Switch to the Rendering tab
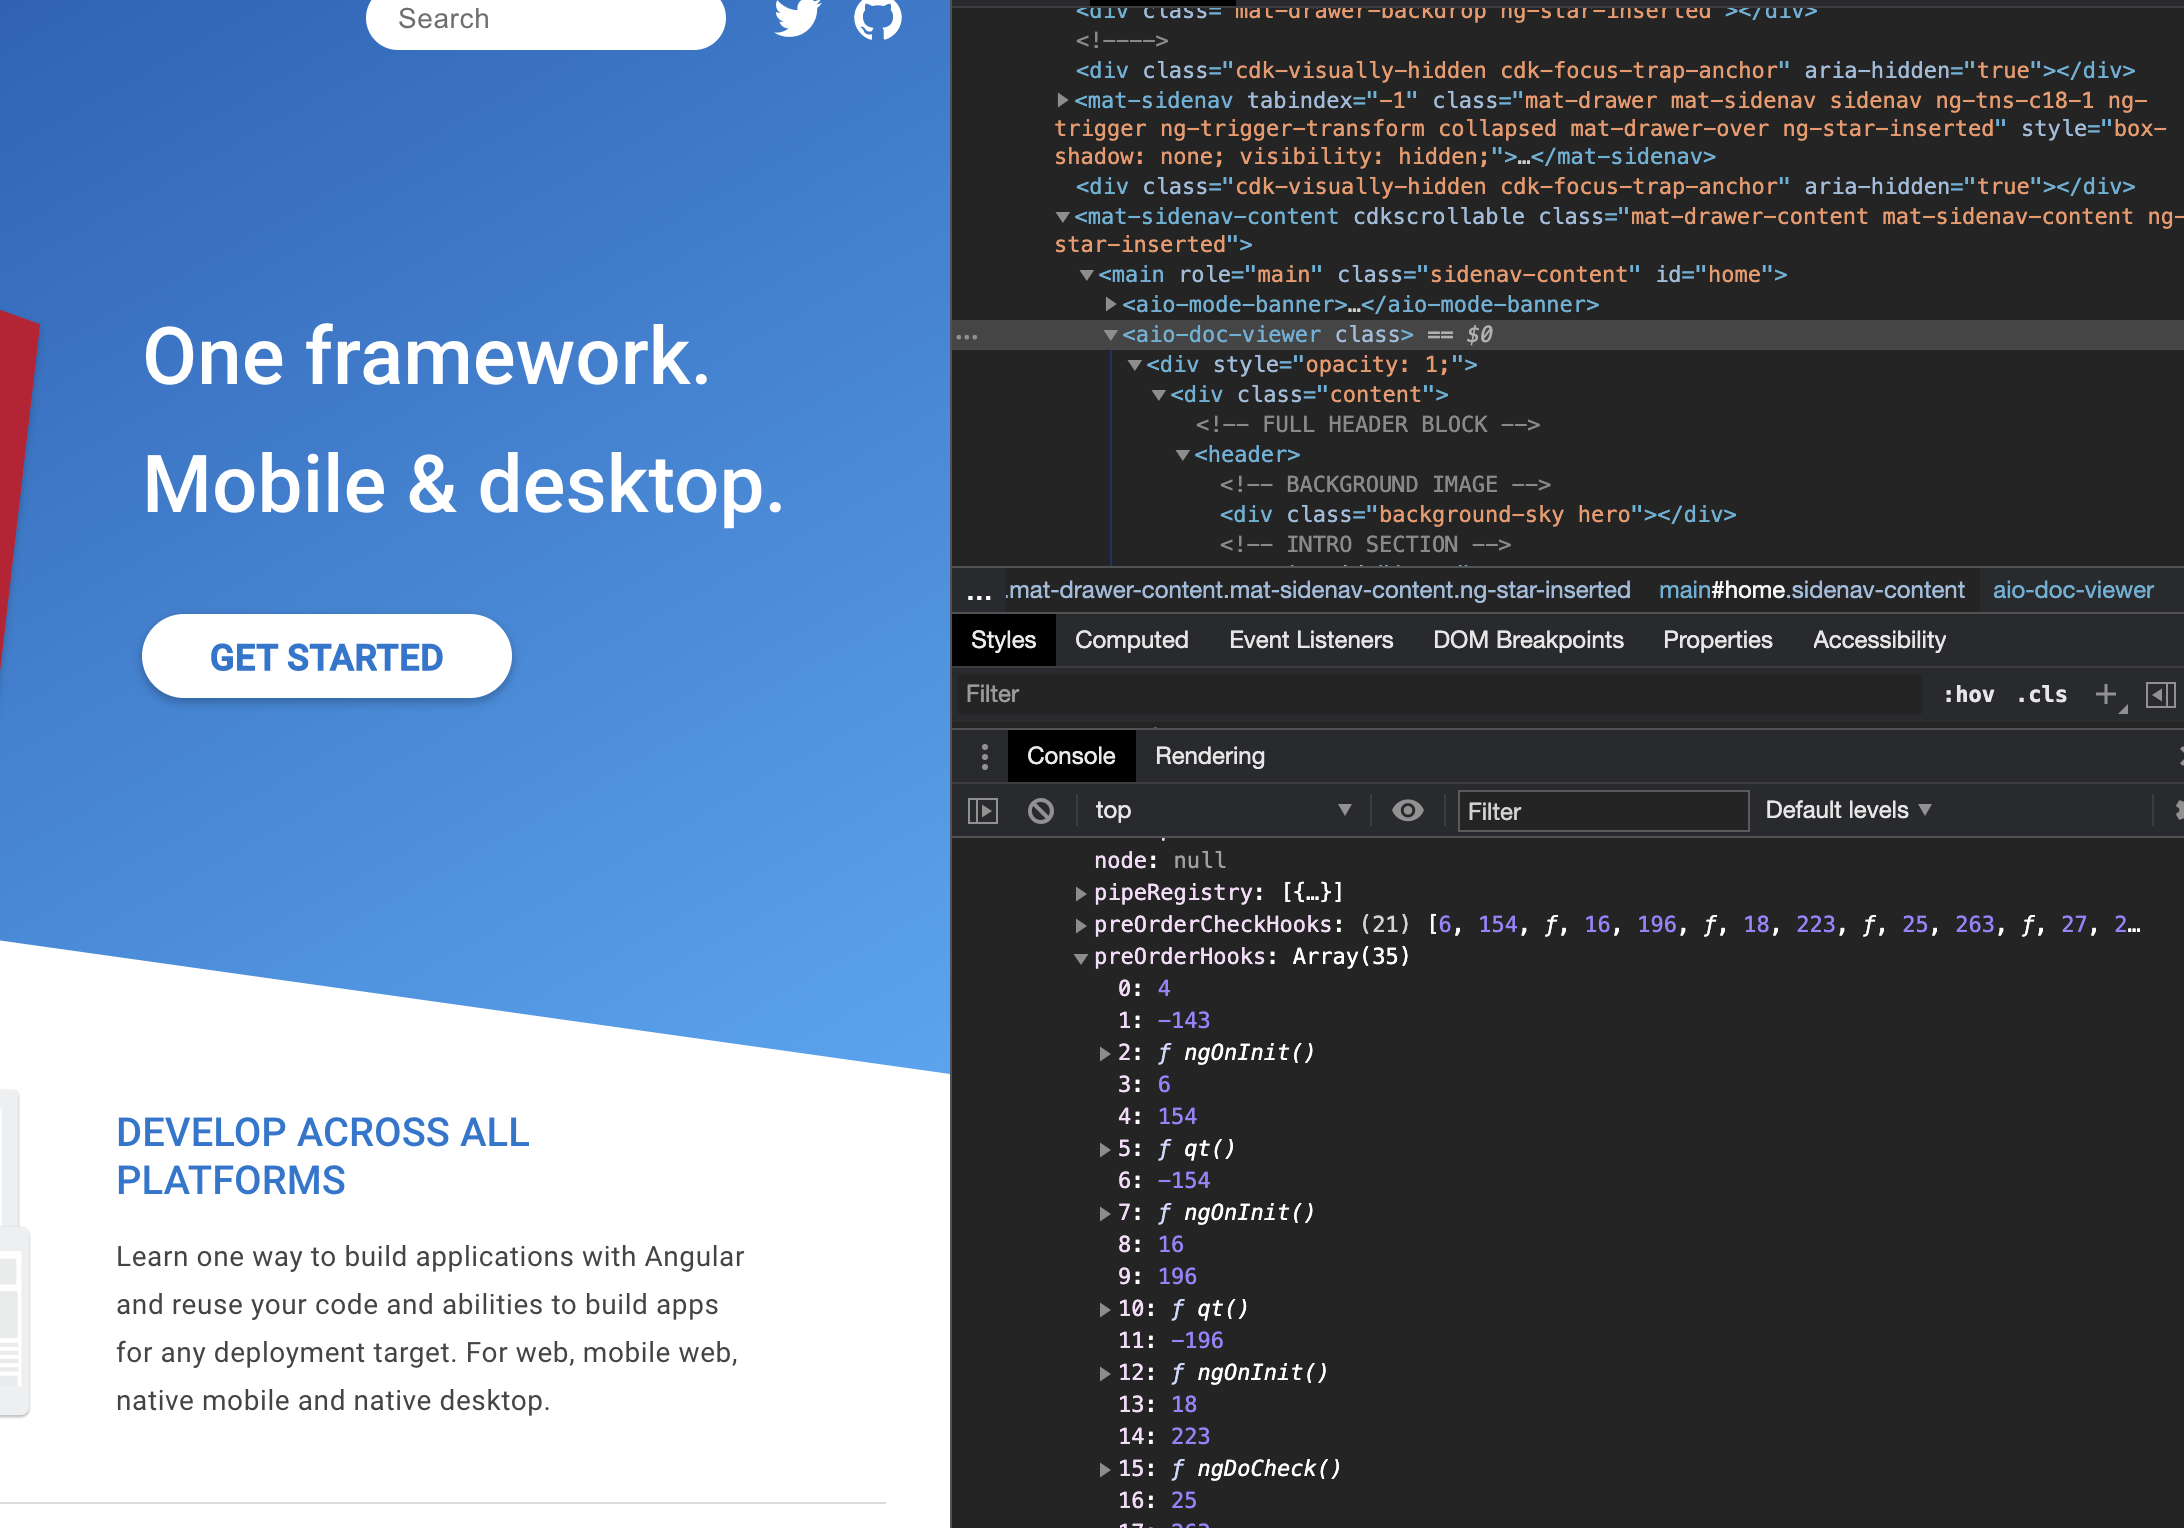 point(1209,756)
